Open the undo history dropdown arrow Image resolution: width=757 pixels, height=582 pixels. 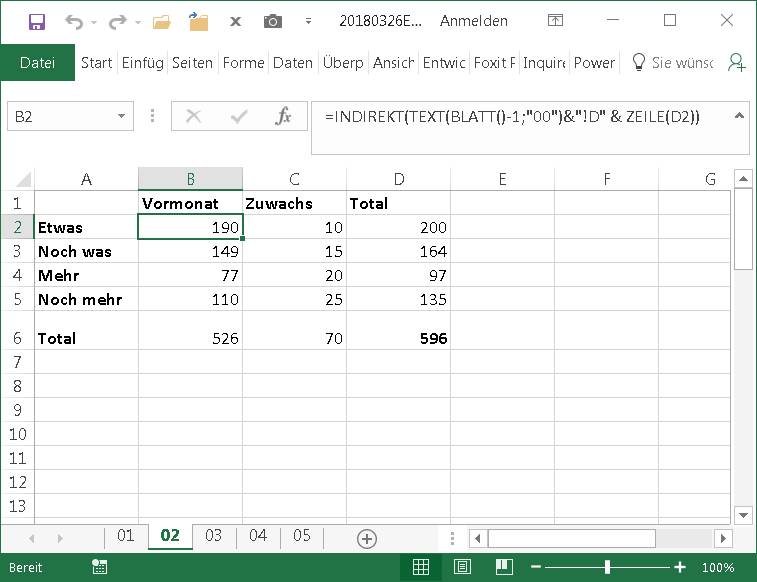94,22
